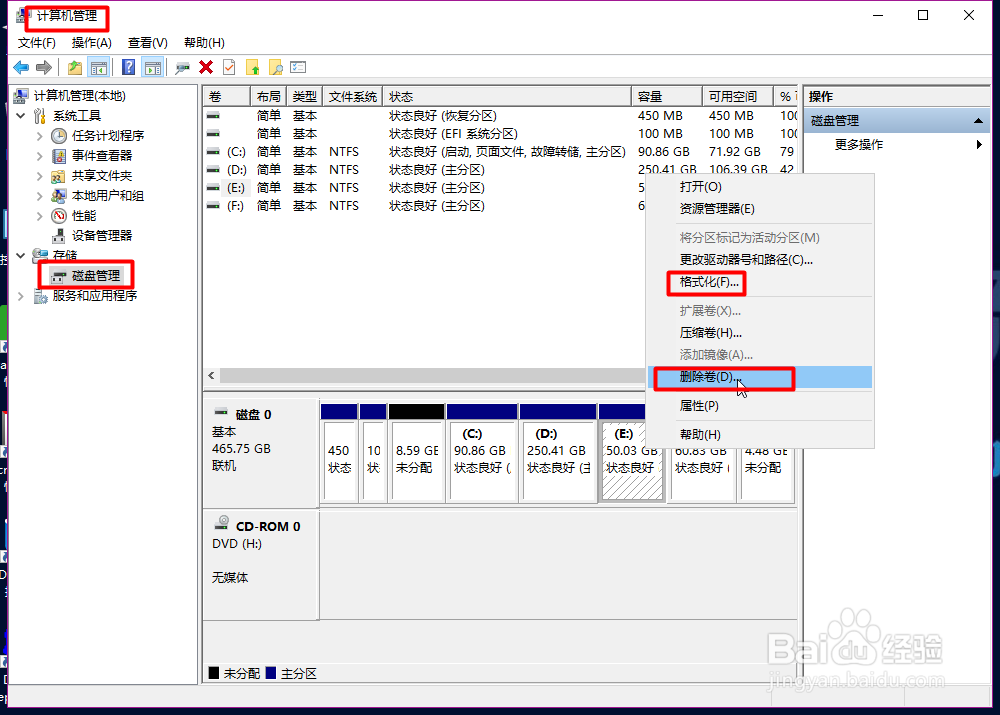Screen dimensions: 1000x715
Task: Sort by the 卷 column header
Action: [226, 96]
